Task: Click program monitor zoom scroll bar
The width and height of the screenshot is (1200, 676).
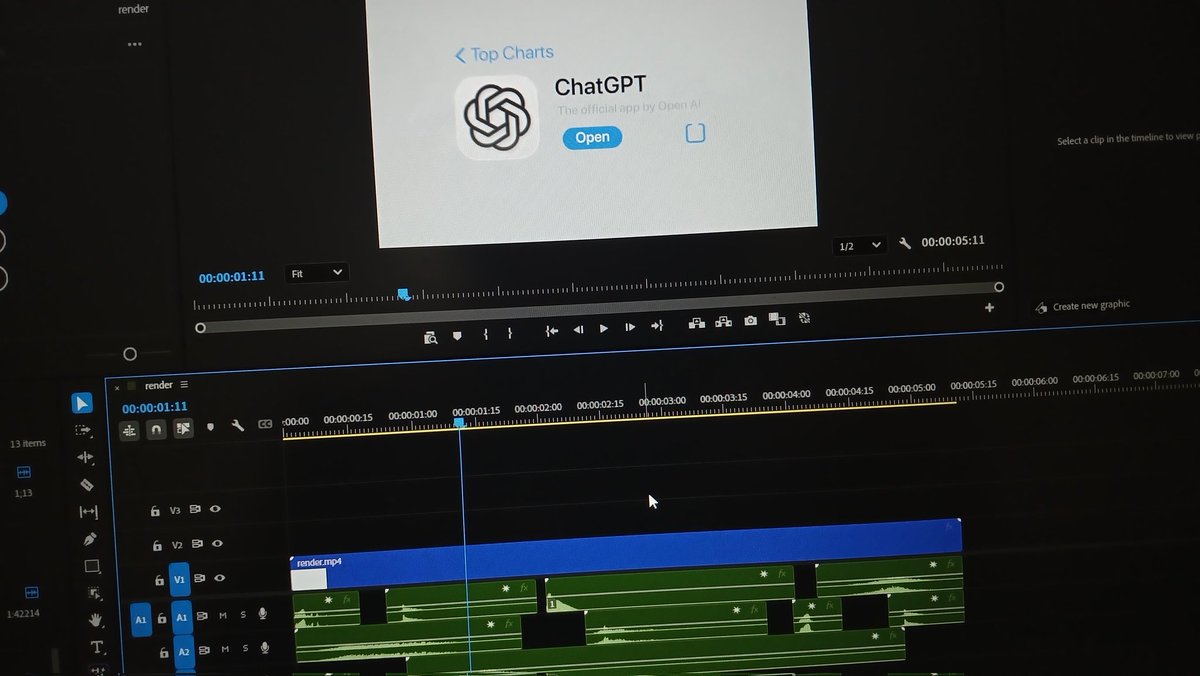Action: 600,307
